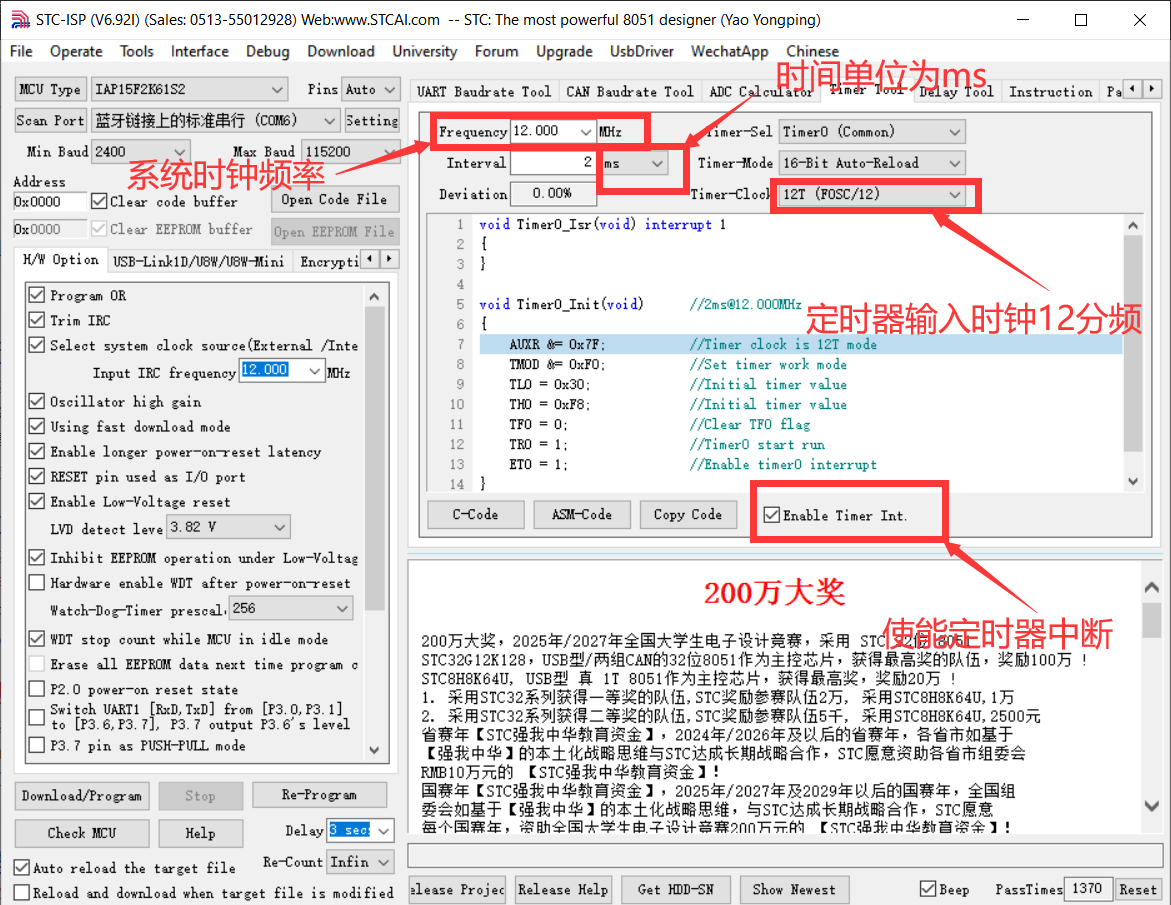Uncheck Enable Timer Int. checkbox

click(x=771, y=515)
